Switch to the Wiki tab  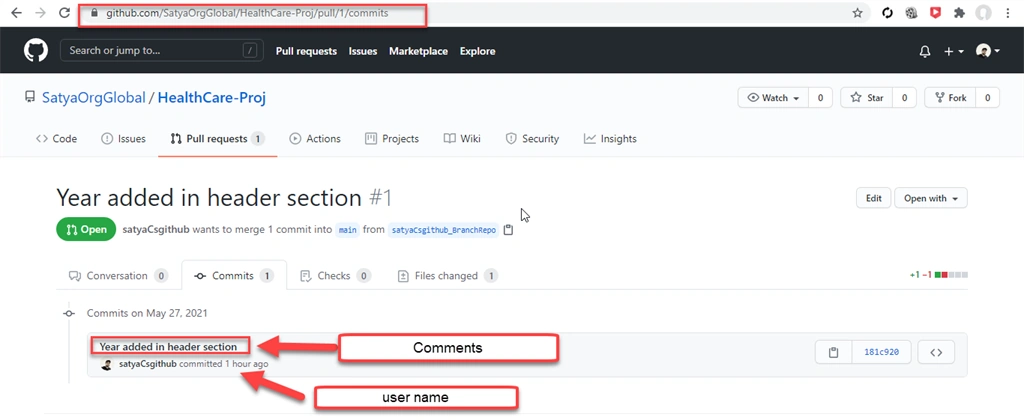pos(462,138)
